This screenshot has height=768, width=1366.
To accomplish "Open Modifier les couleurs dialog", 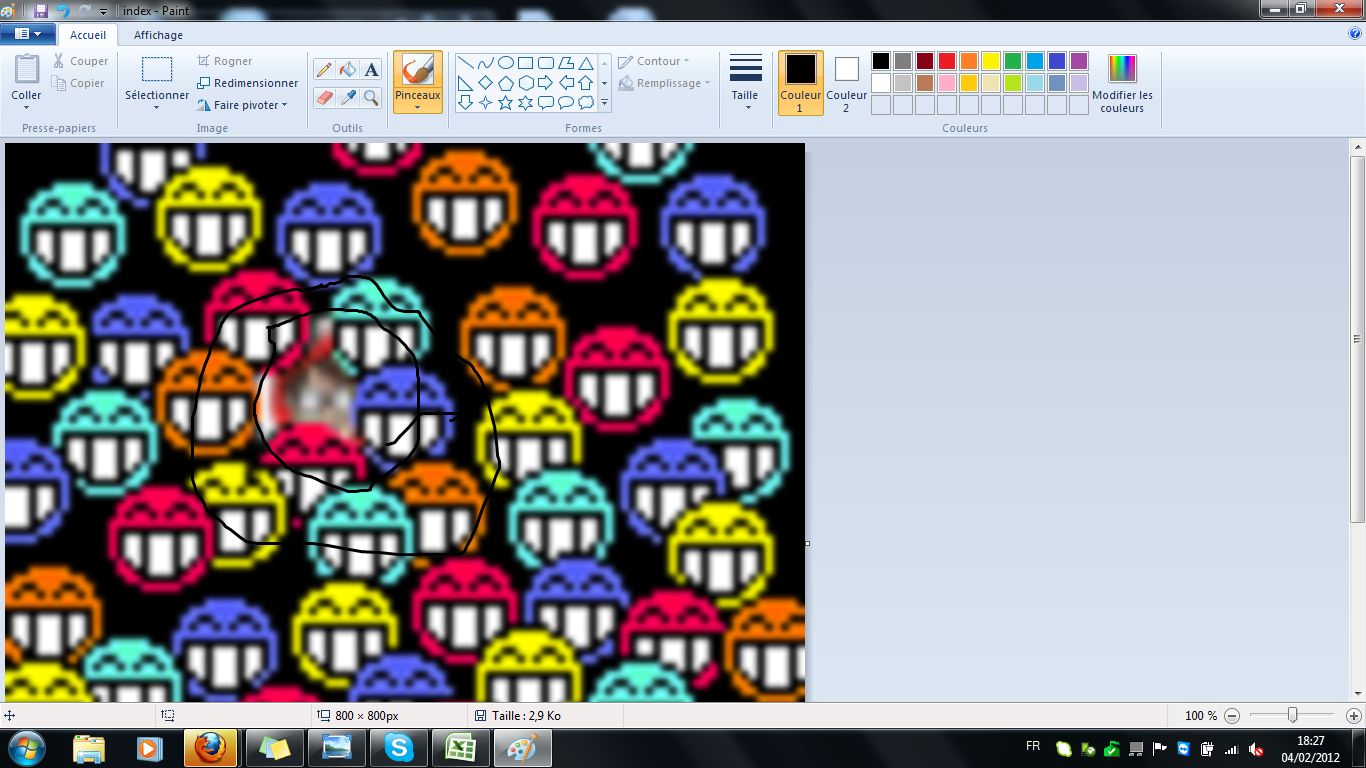I will [x=1122, y=83].
